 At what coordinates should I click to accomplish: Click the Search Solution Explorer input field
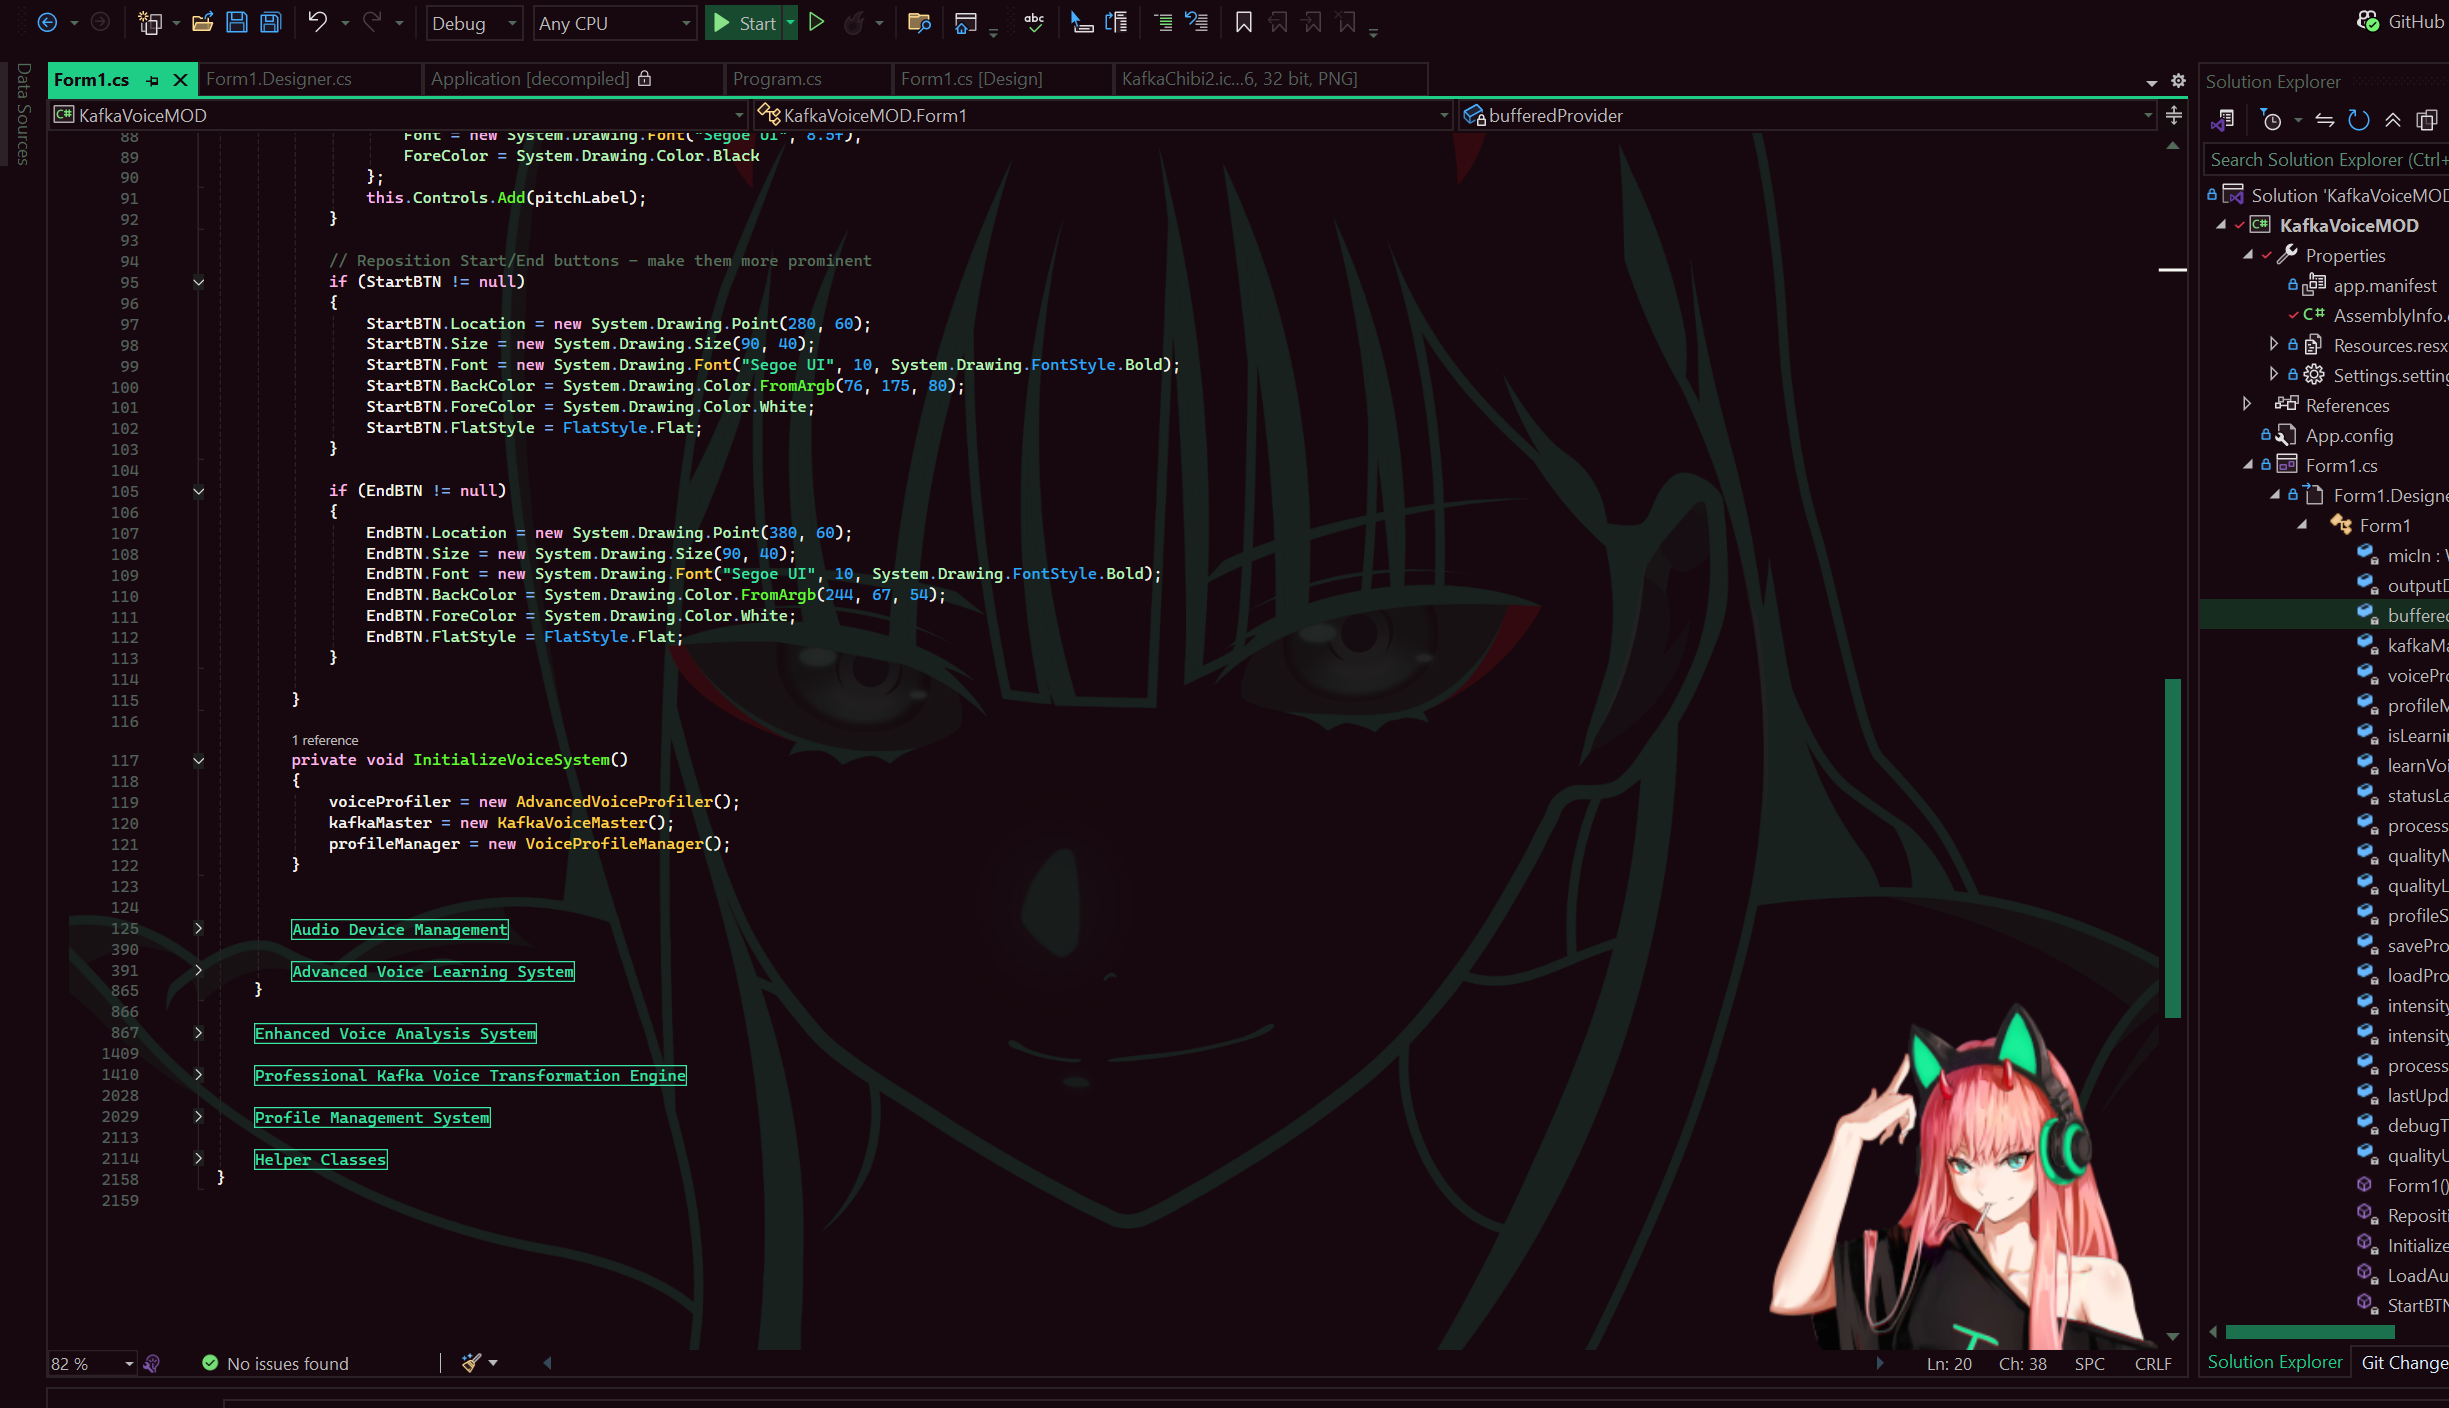(2326, 160)
